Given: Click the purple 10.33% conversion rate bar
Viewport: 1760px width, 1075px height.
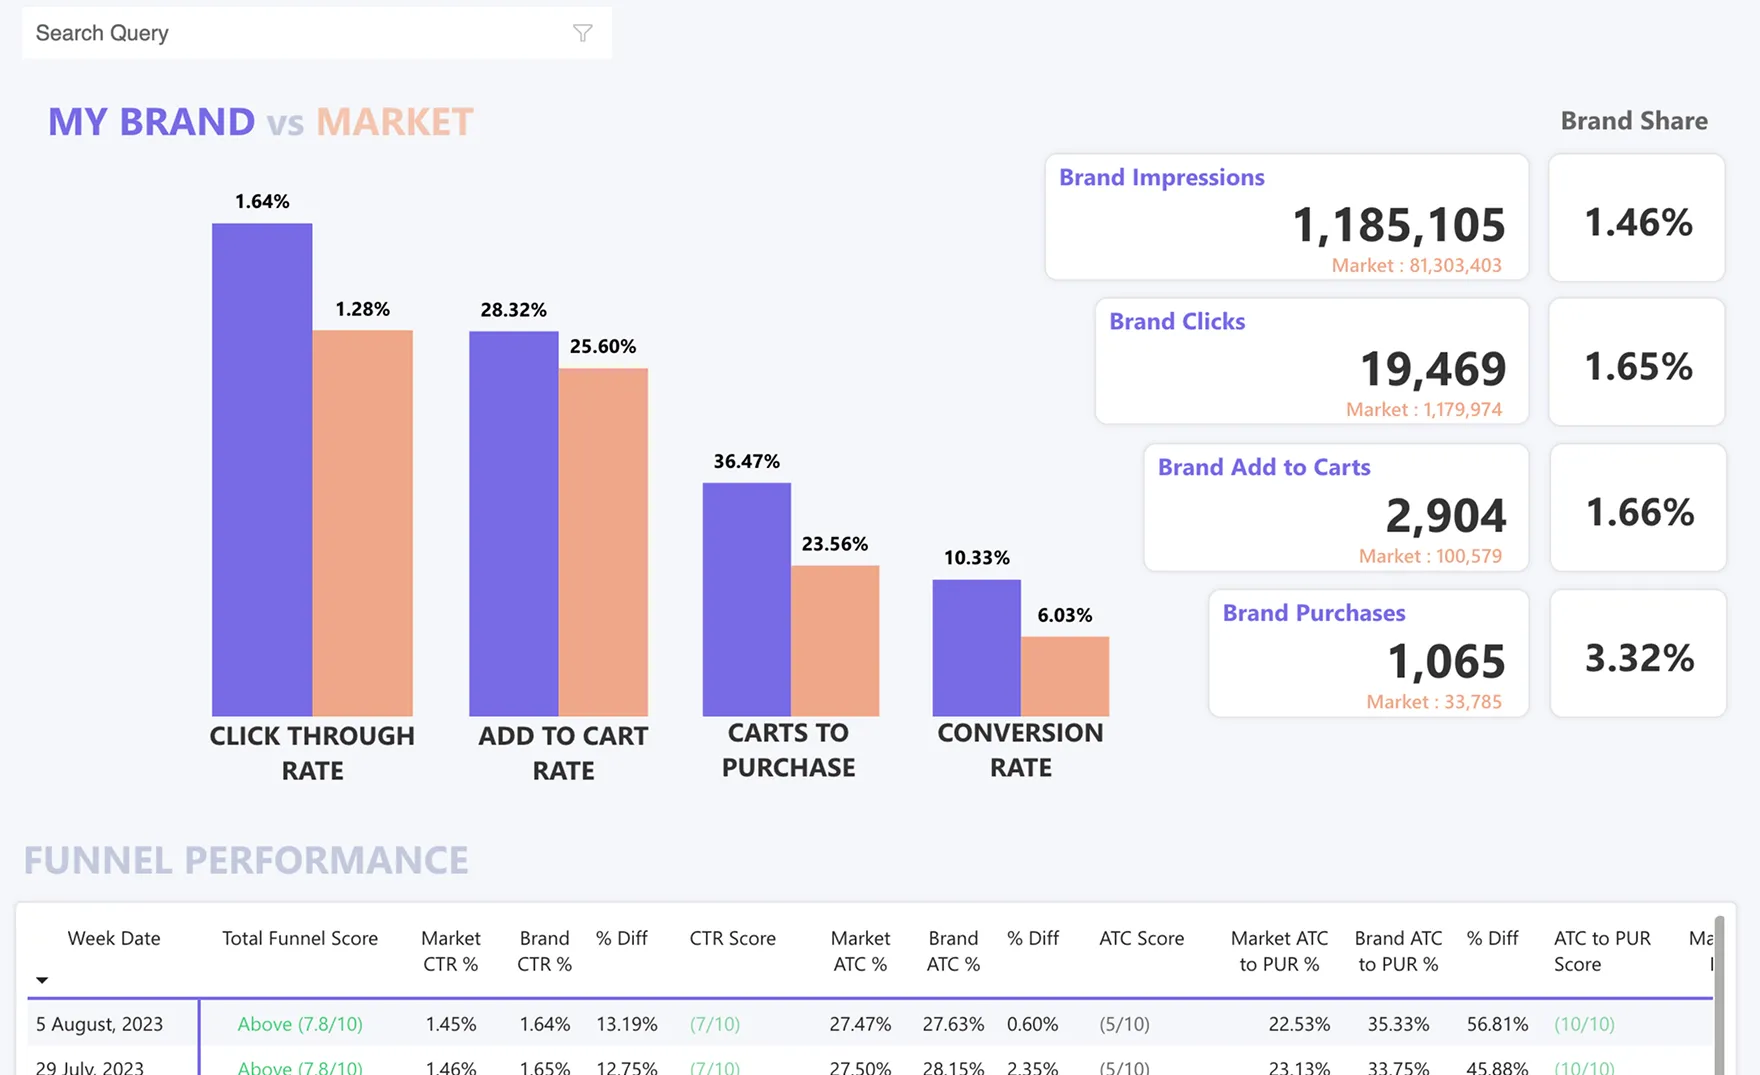Looking at the screenshot, I should tap(977, 647).
